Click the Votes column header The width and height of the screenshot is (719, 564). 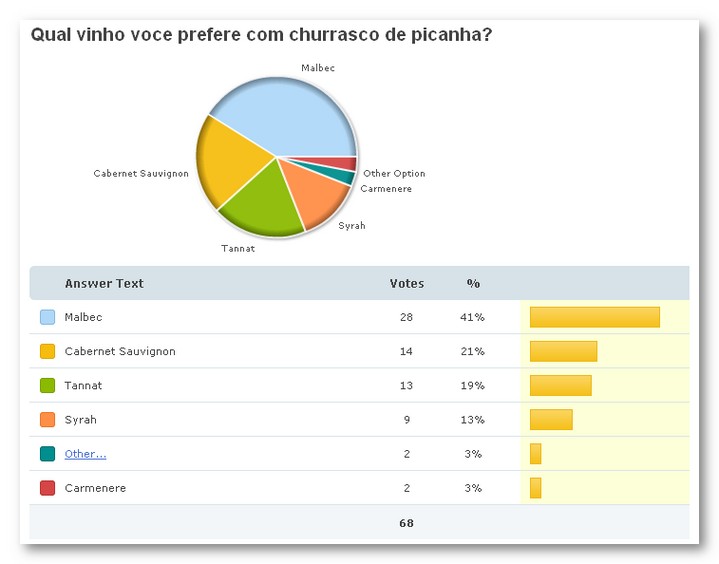coord(407,283)
